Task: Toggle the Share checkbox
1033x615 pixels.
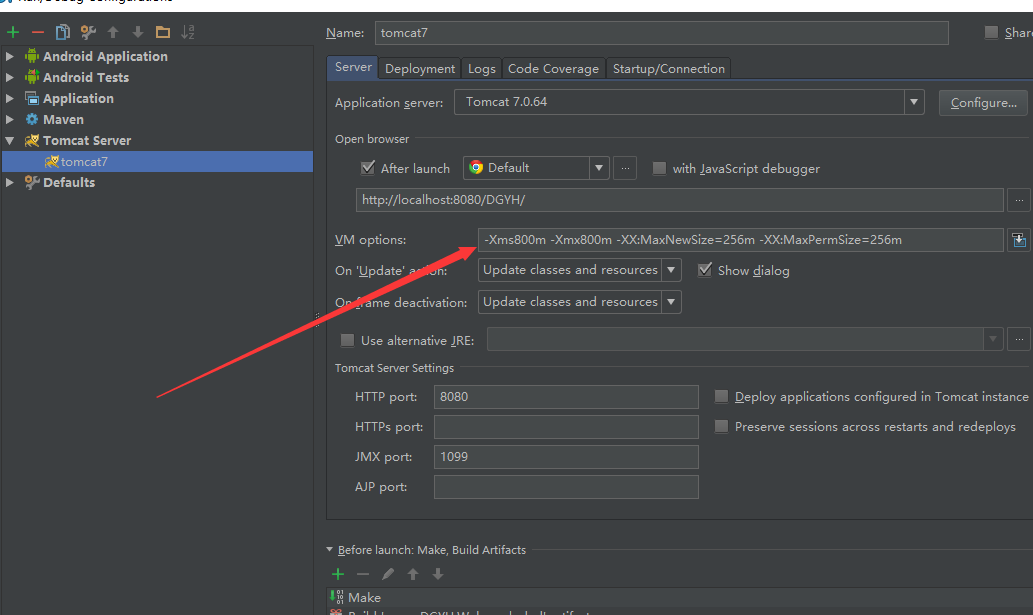Action: coord(991,32)
